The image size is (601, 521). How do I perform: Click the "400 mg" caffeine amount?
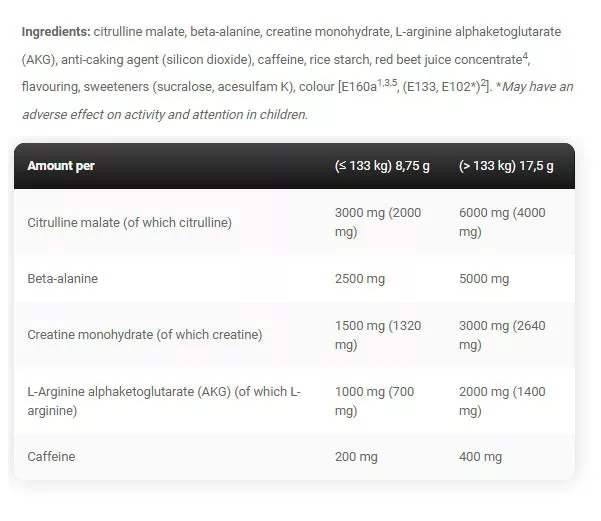click(x=480, y=457)
